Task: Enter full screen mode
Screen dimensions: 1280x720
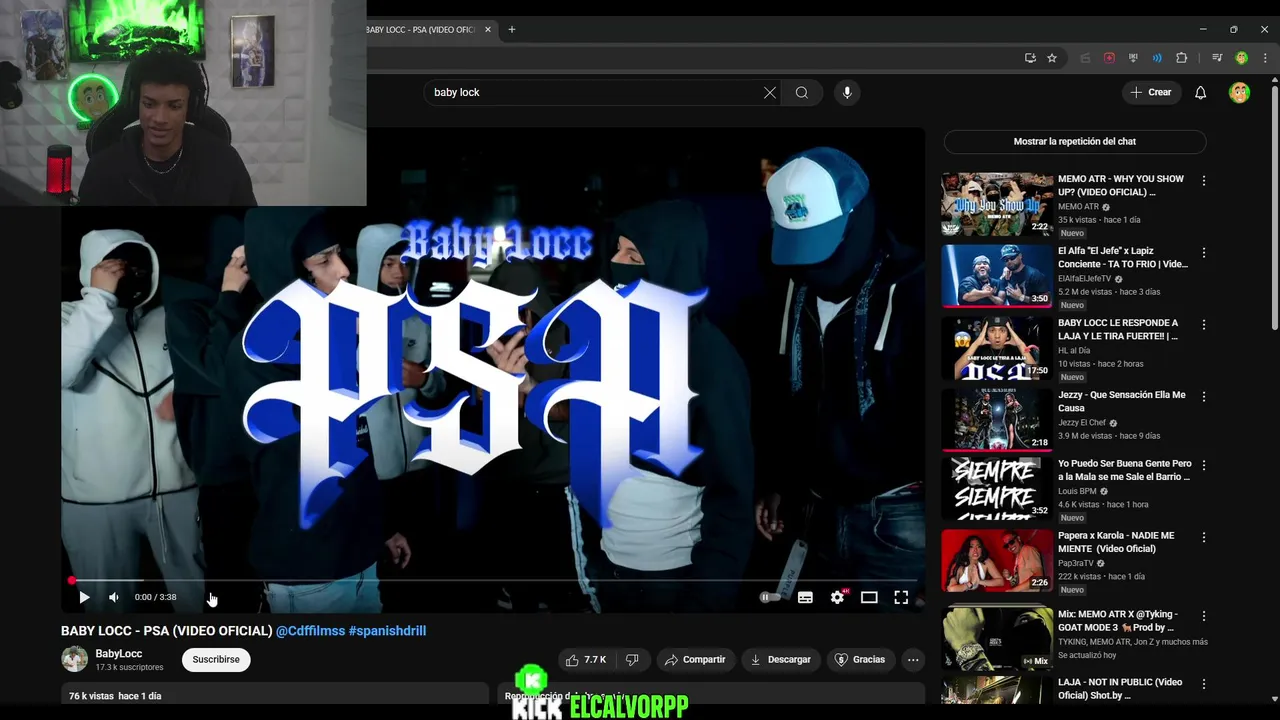Action: [x=901, y=597]
